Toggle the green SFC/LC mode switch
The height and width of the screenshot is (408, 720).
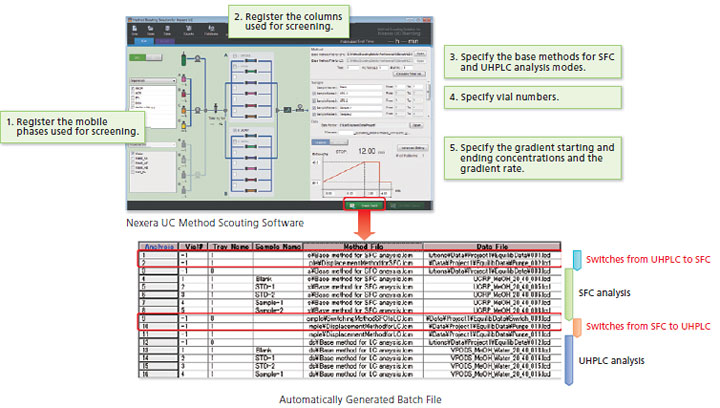pyautogui.click(x=146, y=57)
